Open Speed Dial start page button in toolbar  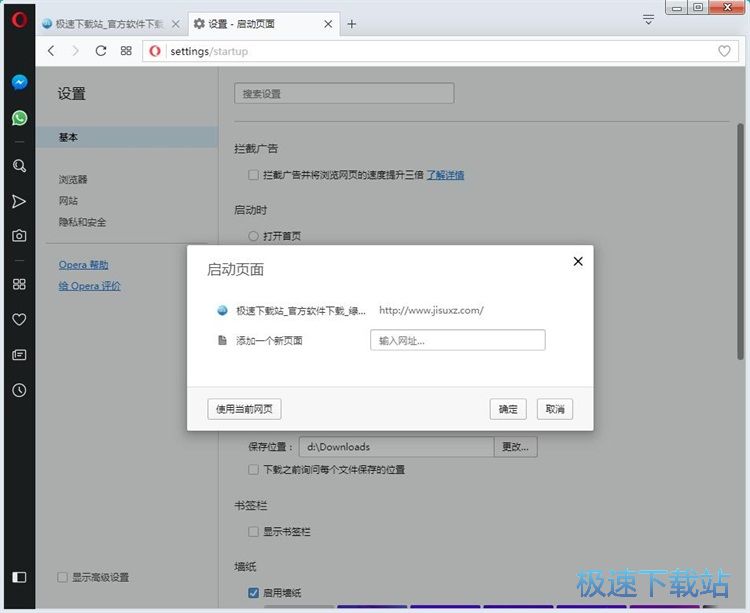[x=126, y=51]
